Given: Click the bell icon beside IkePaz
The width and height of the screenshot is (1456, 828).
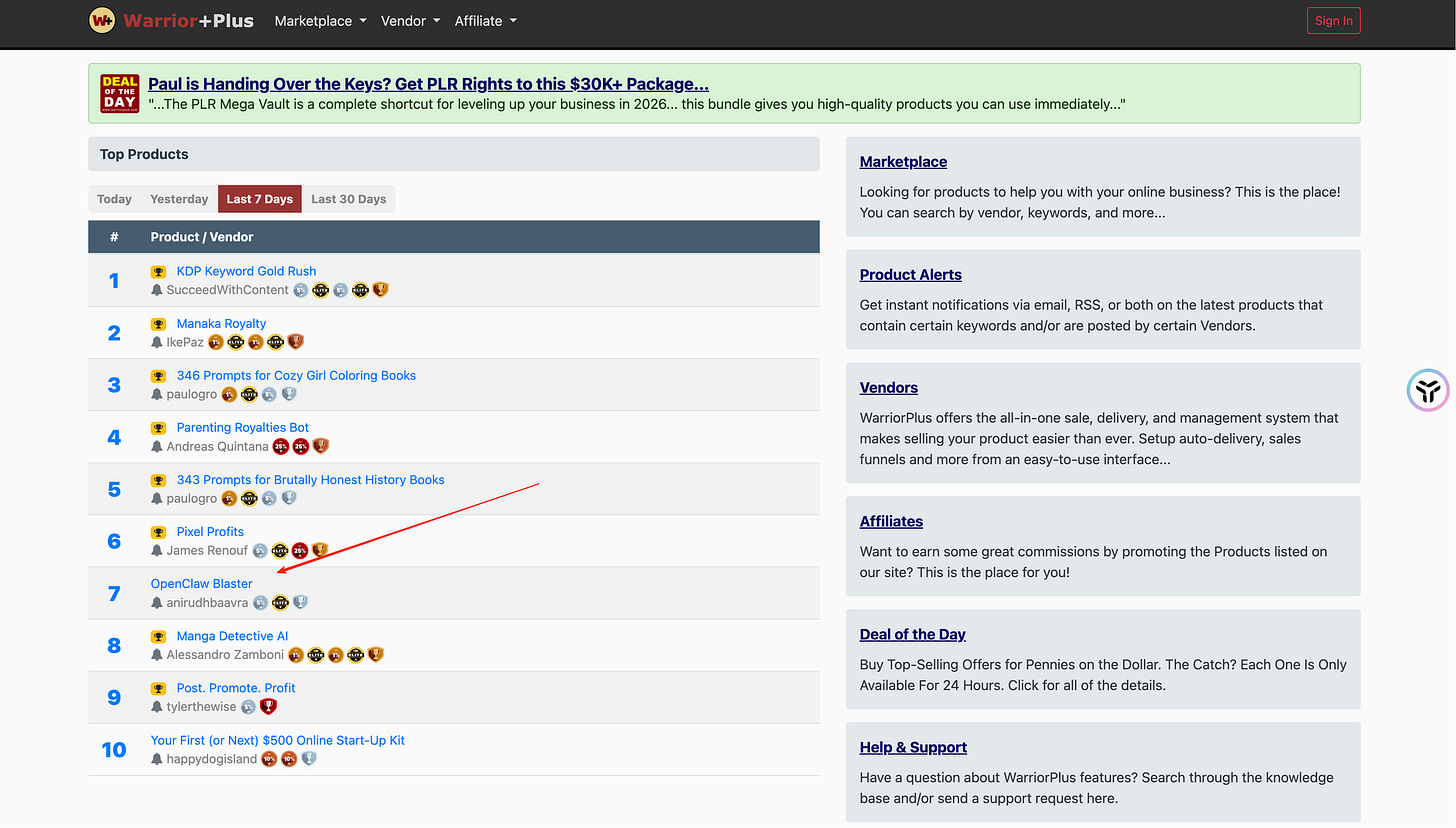Looking at the screenshot, I should coord(157,342).
